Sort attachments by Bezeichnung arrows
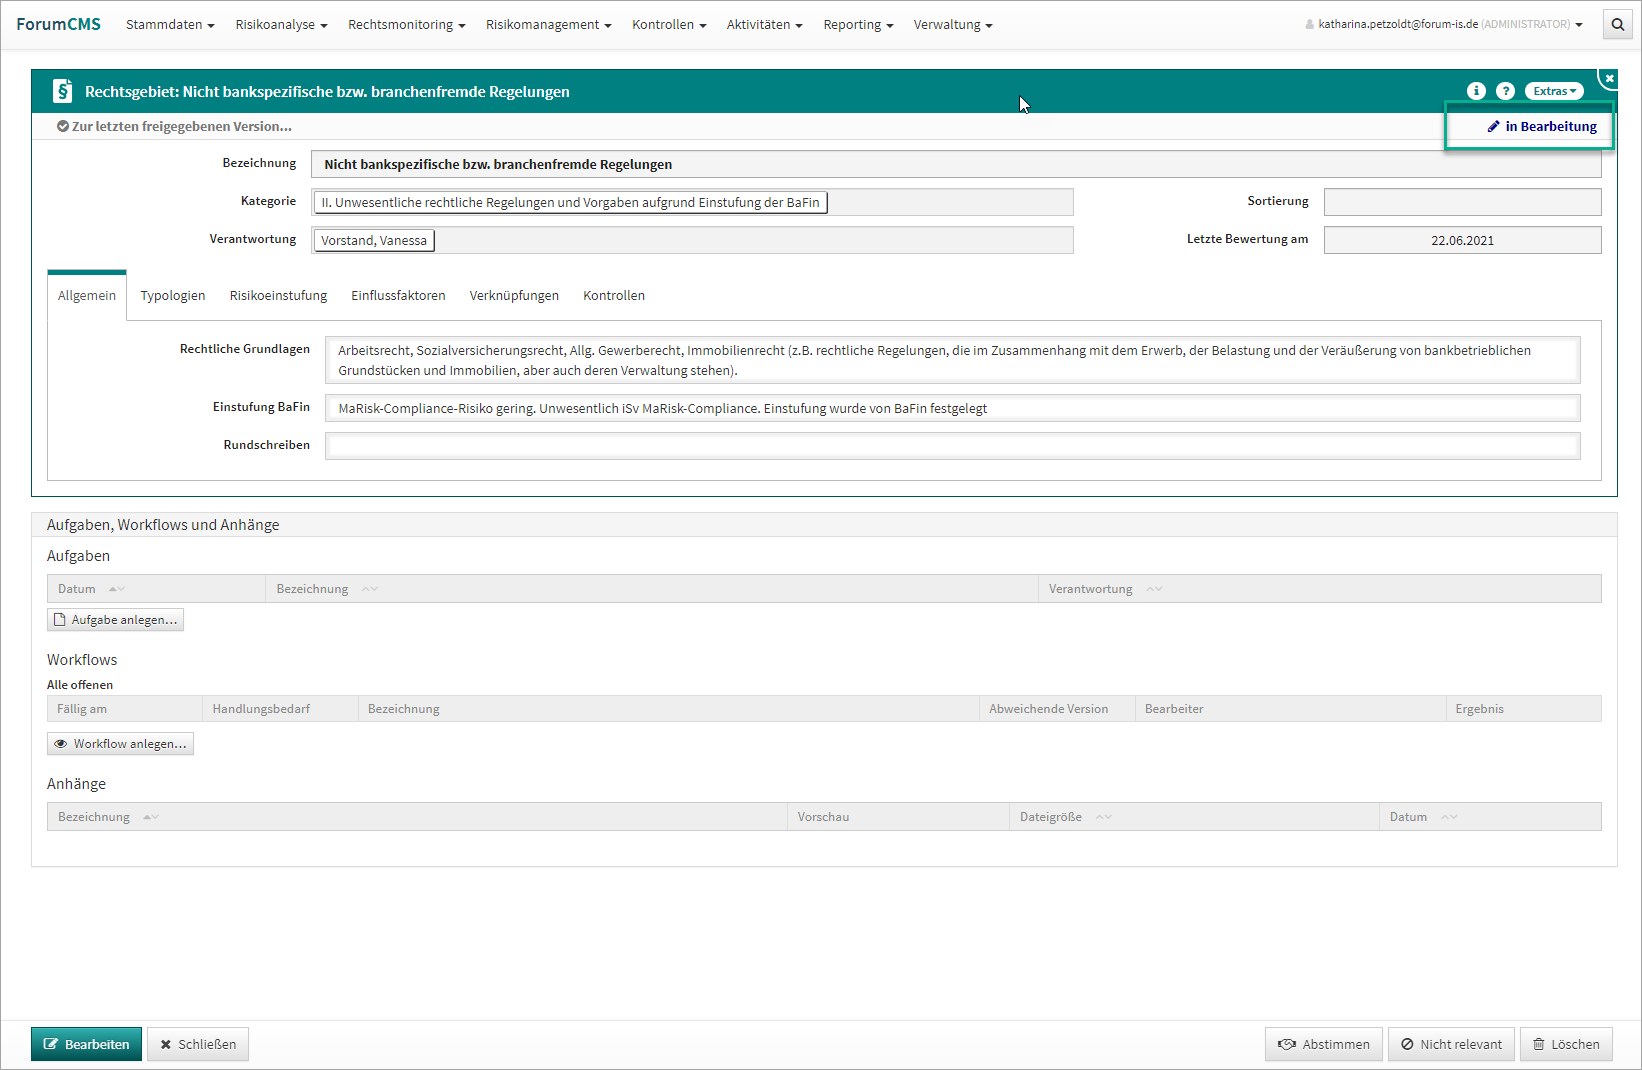The height and width of the screenshot is (1070, 1642). tap(150, 817)
